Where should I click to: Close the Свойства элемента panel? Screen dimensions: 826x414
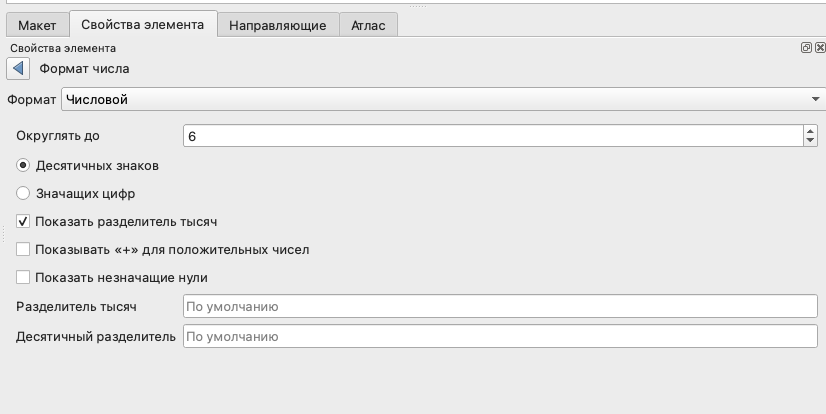click(x=819, y=47)
